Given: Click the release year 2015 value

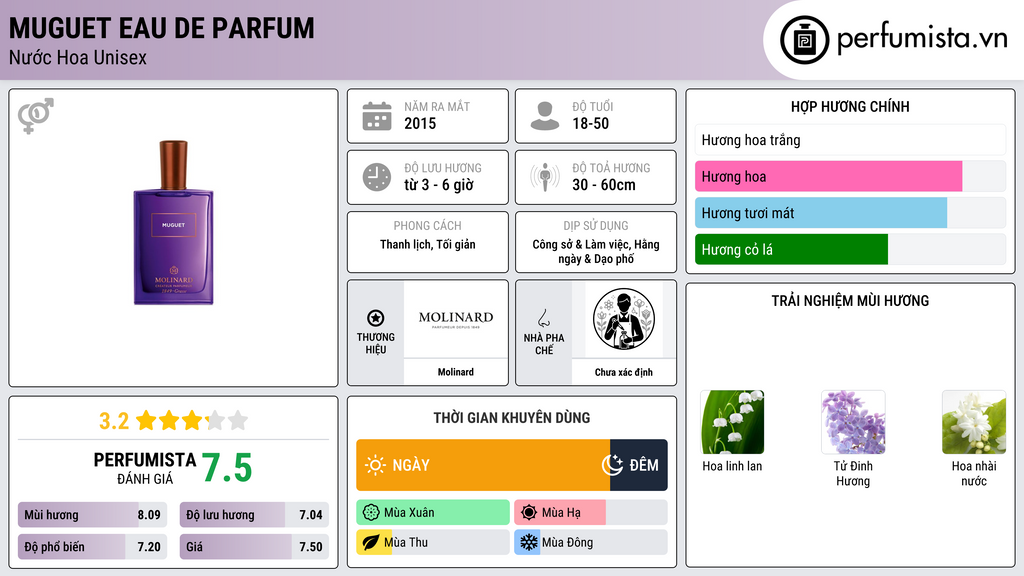Looking at the screenshot, I should [420, 123].
